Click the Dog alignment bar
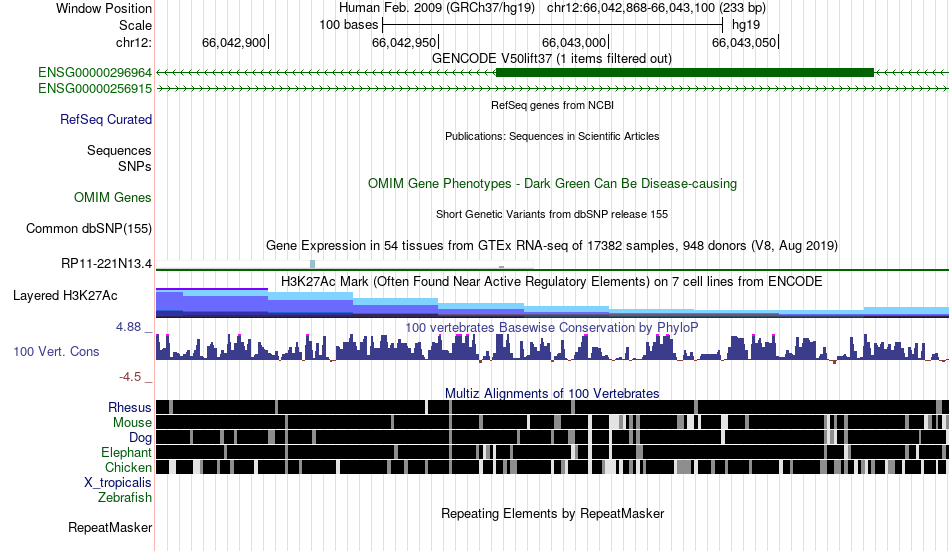 click(x=552, y=437)
